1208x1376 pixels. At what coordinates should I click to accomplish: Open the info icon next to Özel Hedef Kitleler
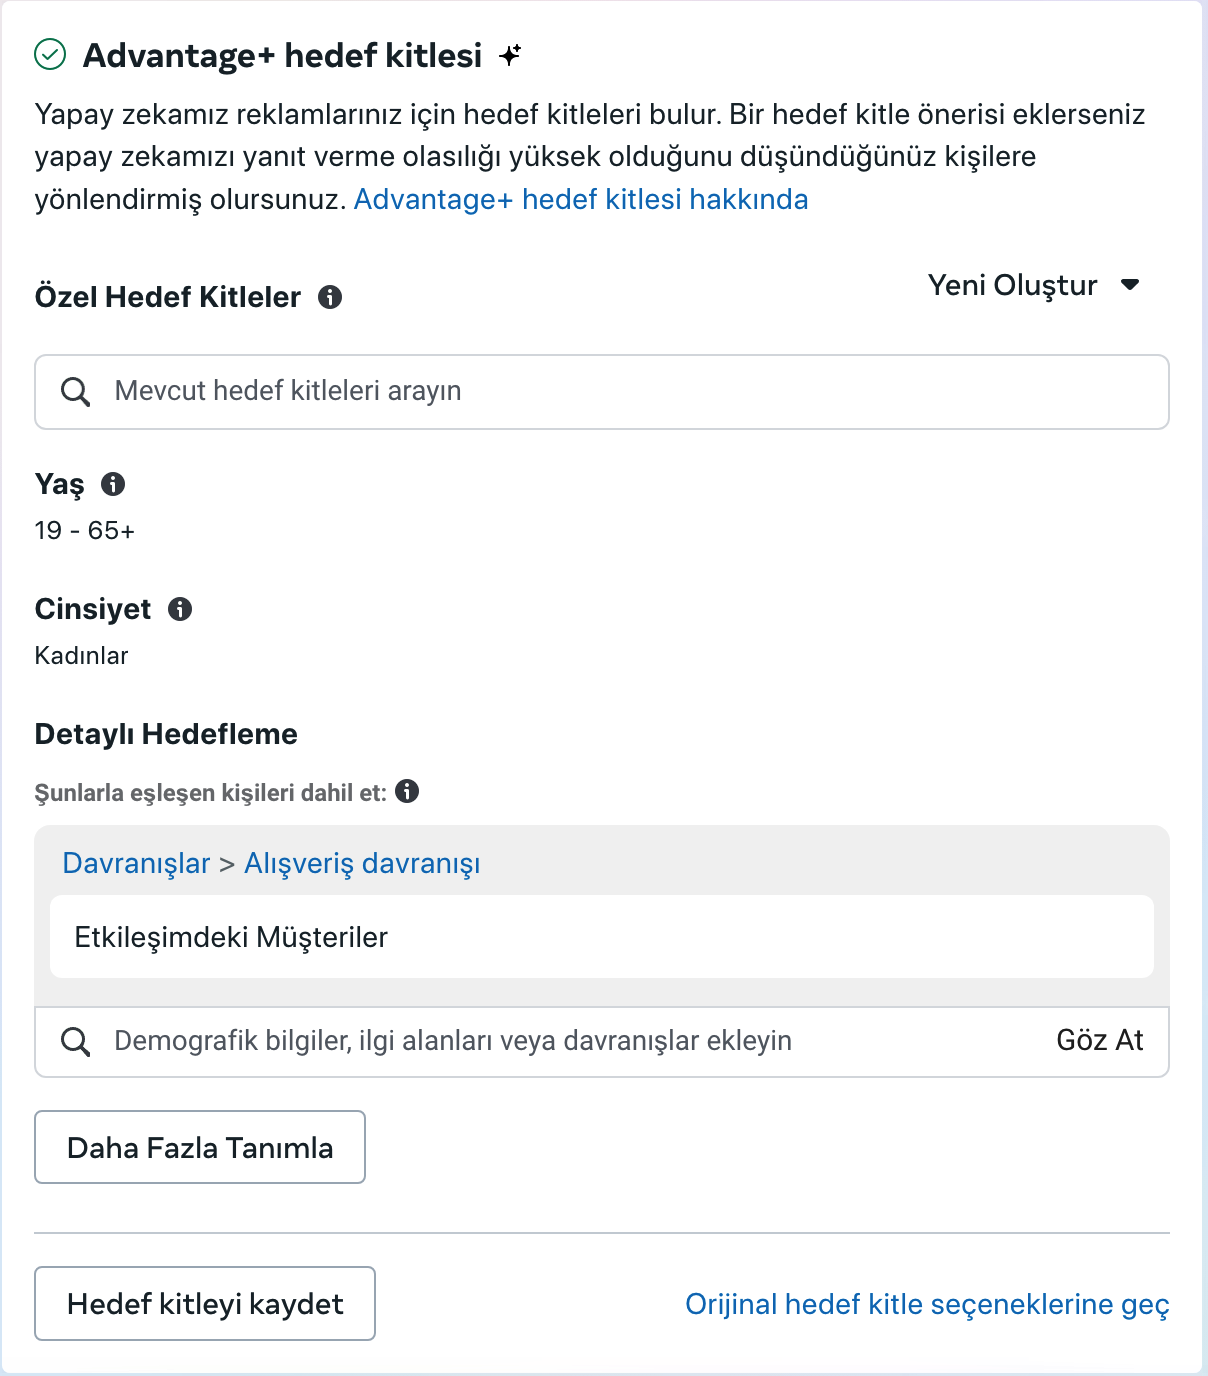tap(330, 297)
